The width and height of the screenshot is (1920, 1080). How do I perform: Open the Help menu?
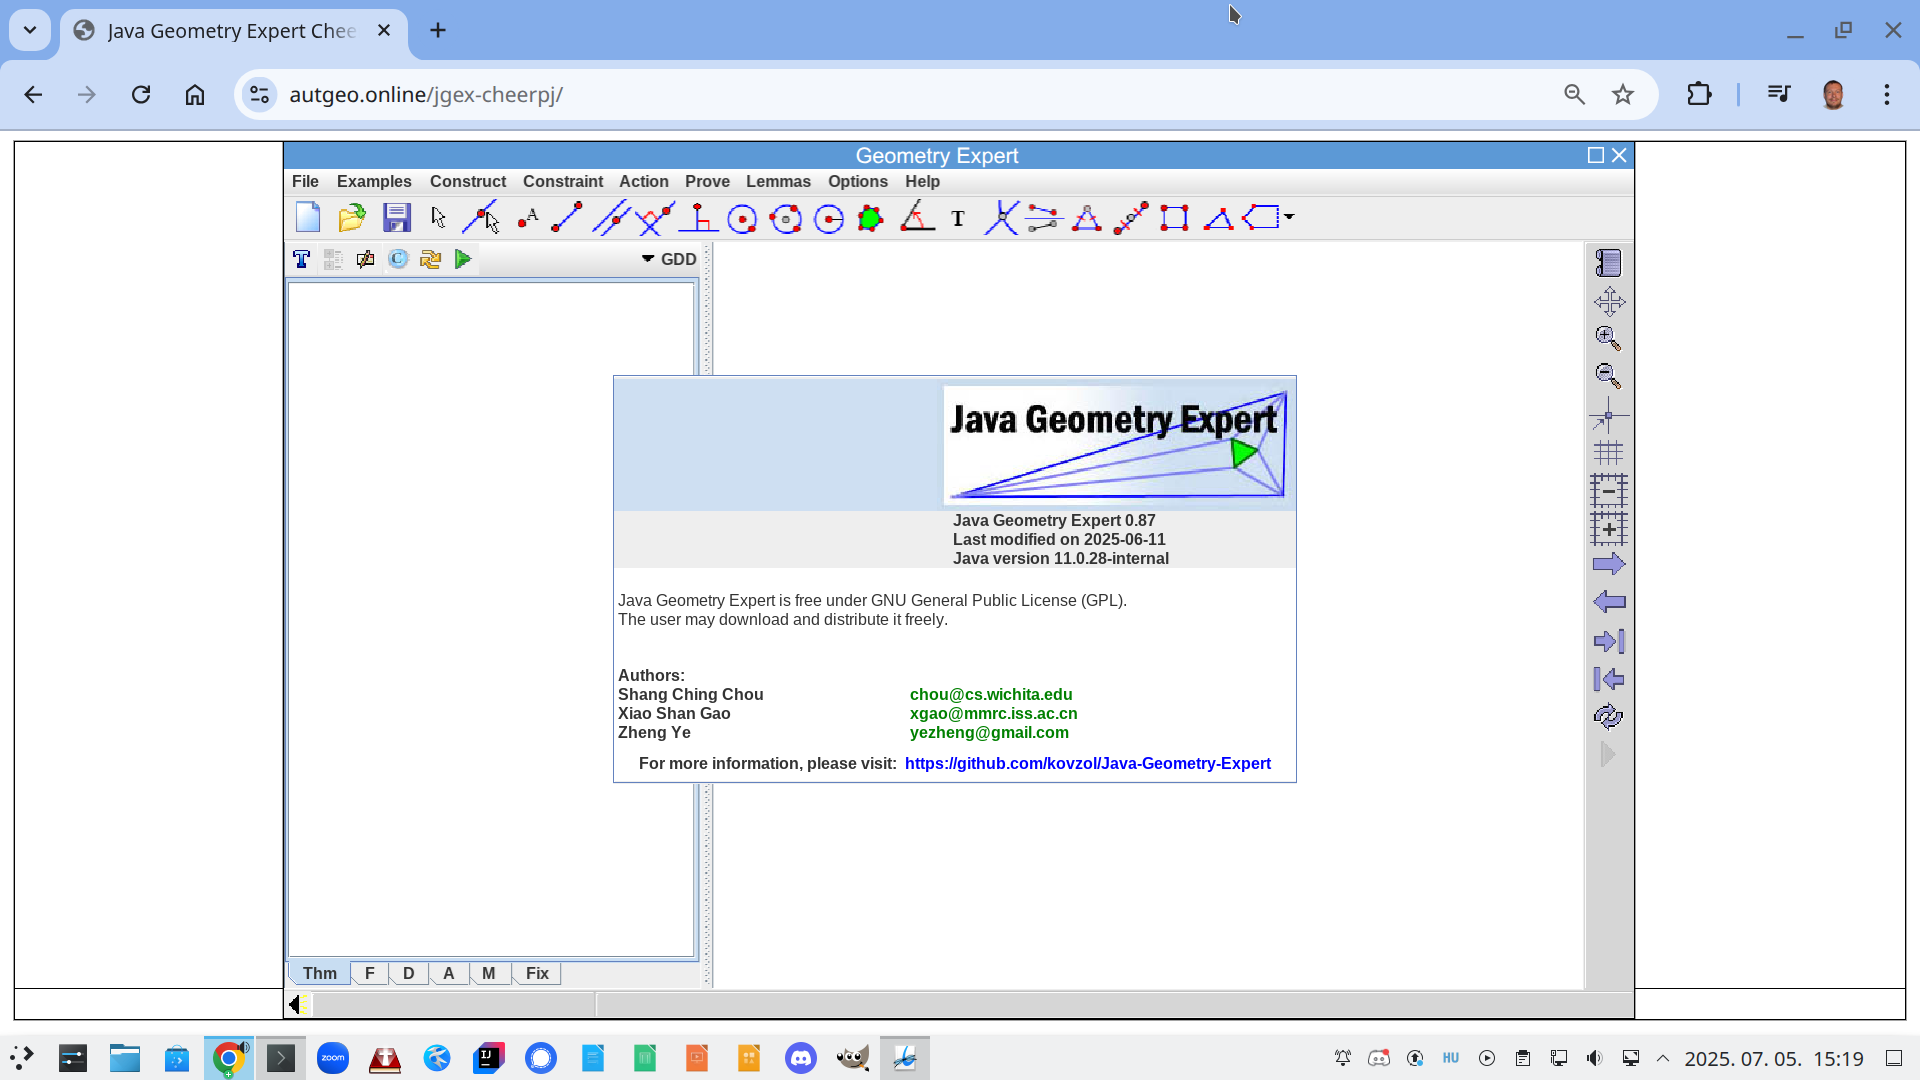[922, 181]
